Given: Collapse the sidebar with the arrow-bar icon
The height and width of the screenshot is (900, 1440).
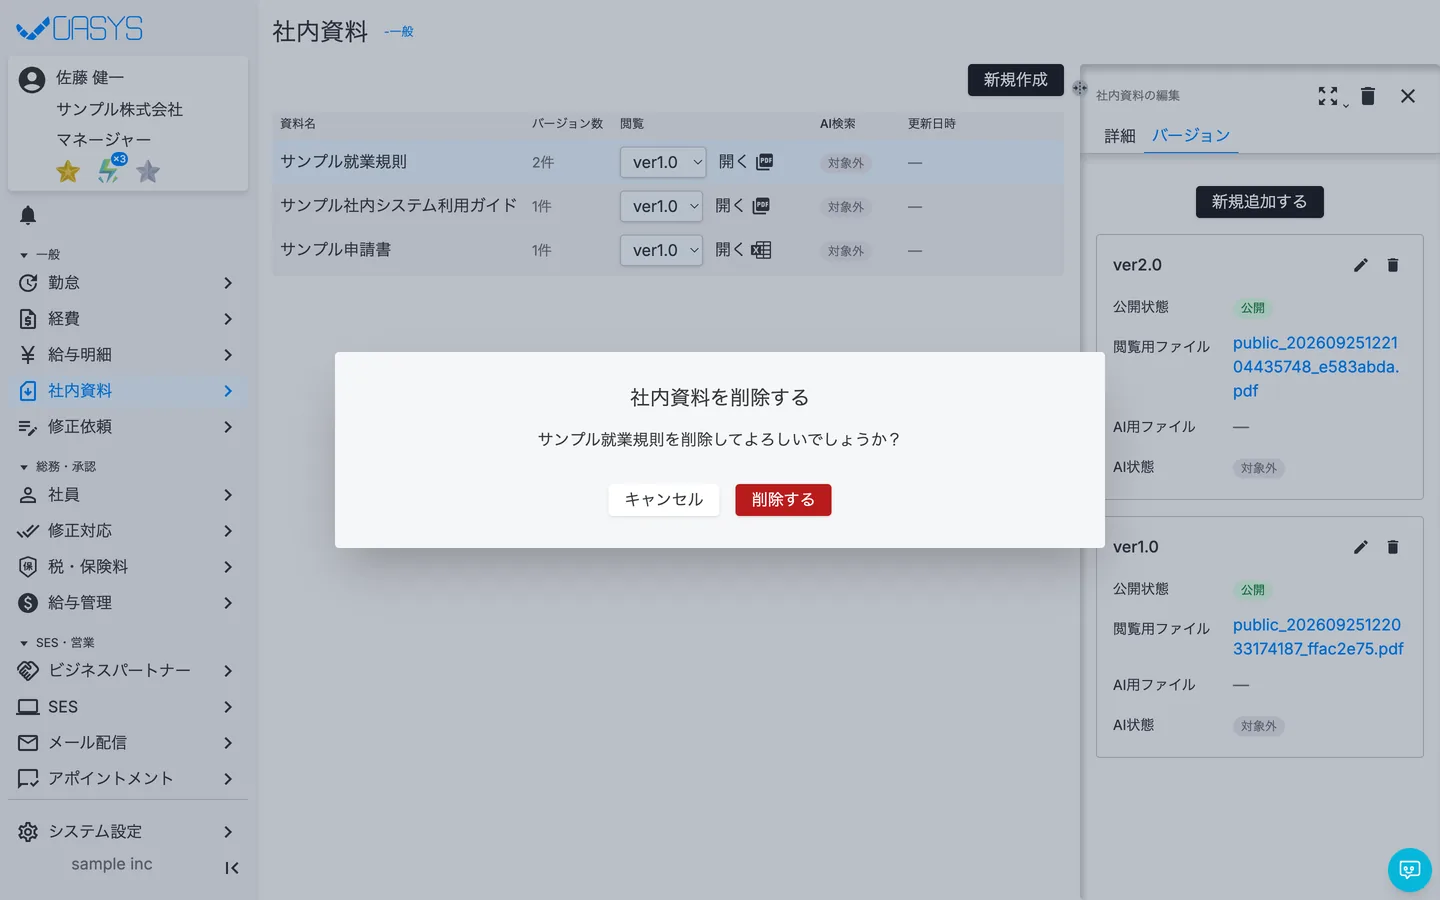Looking at the screenshot, I should pos(232,868).
